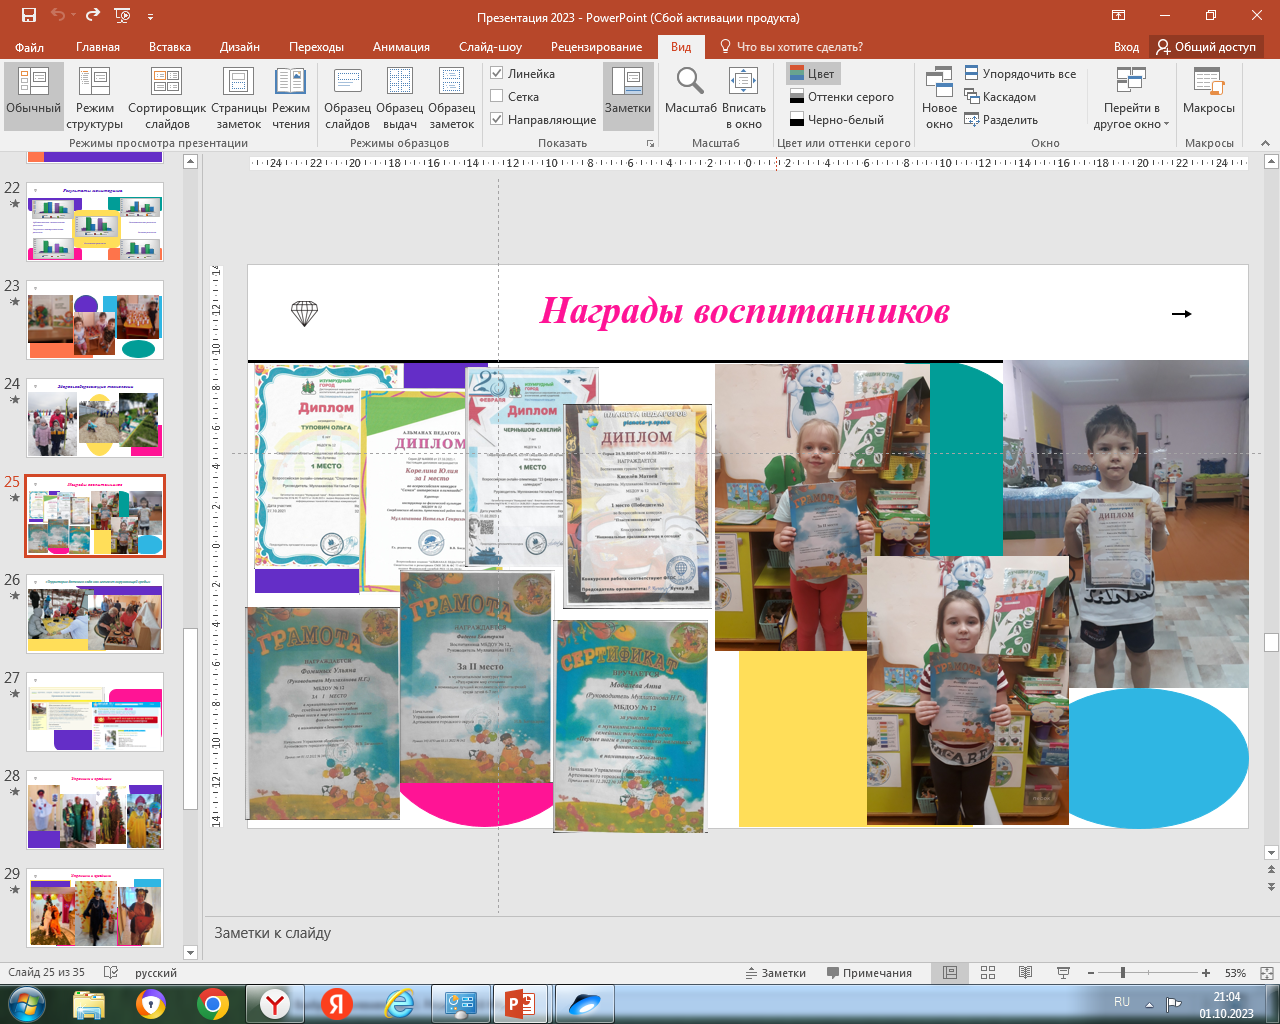This screenshot has width=1280, height=1024.
Task: Open Internet Explorer from taskbar
Action: (x=399, y=1004)
